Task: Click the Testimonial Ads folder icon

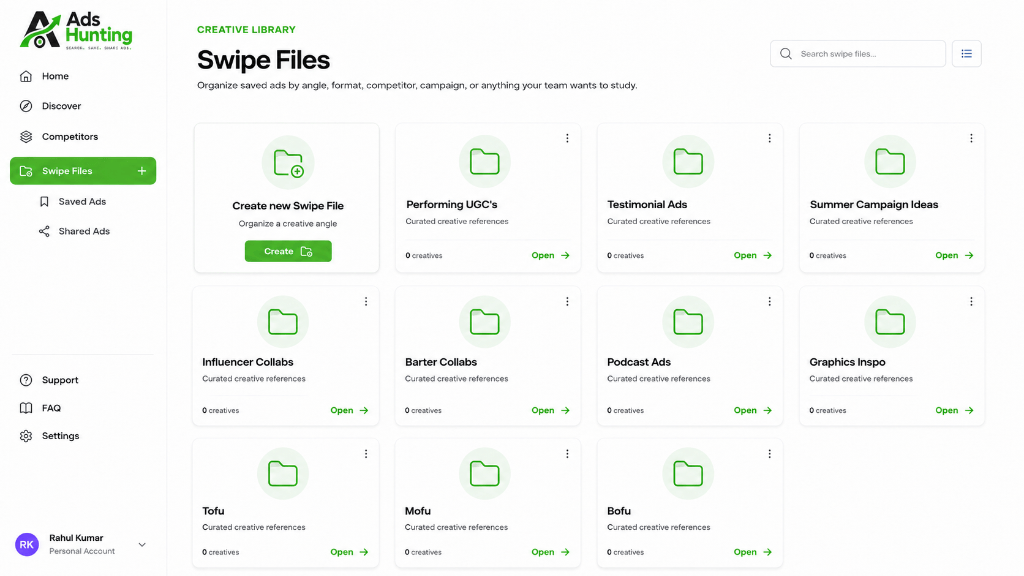Action: [x=688, y=161]
